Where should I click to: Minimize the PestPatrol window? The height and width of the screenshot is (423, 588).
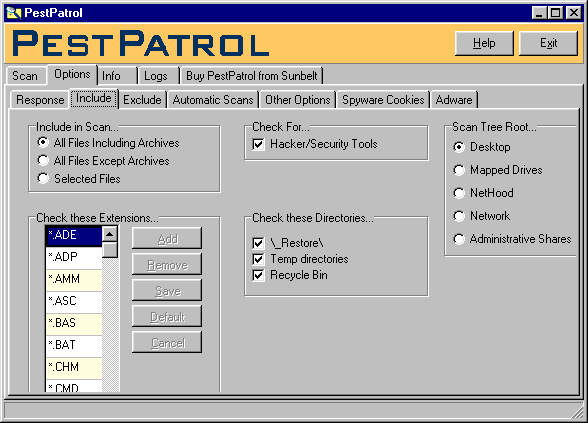click(539, 13)
